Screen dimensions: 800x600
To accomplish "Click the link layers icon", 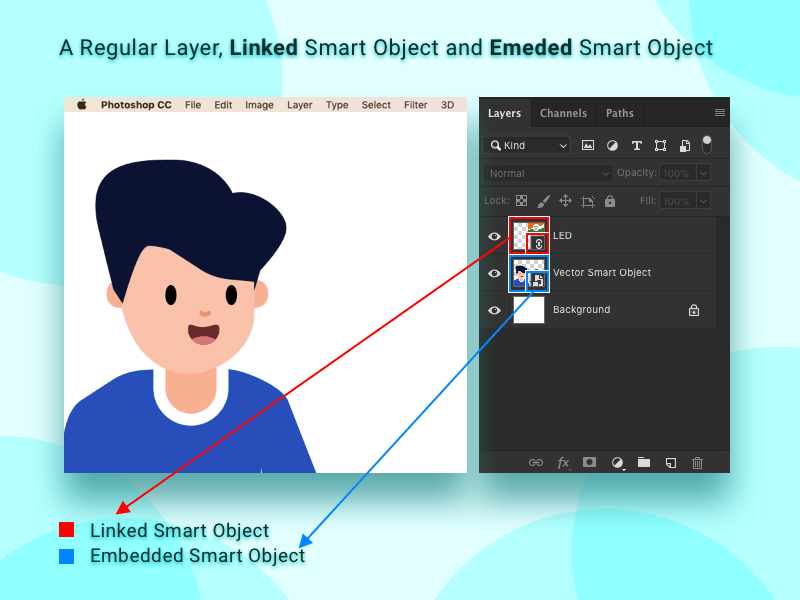I will (535, 463).
